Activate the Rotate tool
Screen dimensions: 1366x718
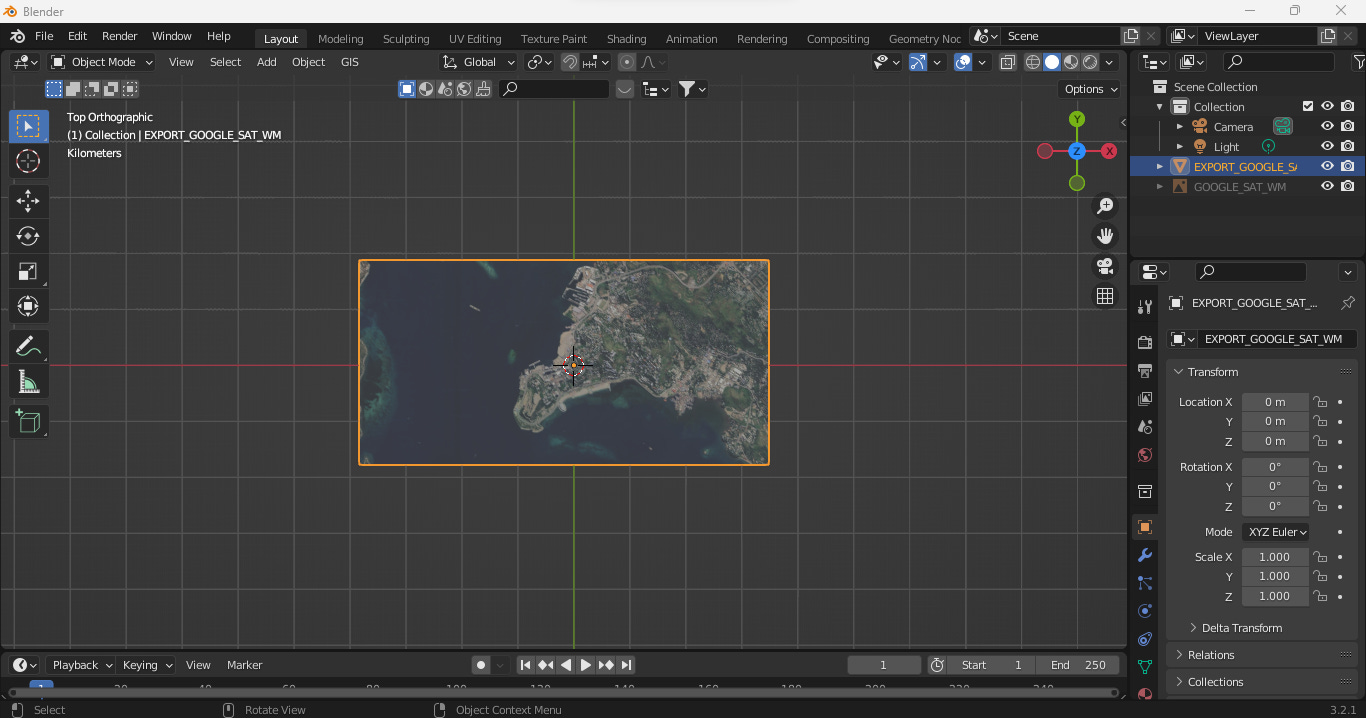[29, 236]
